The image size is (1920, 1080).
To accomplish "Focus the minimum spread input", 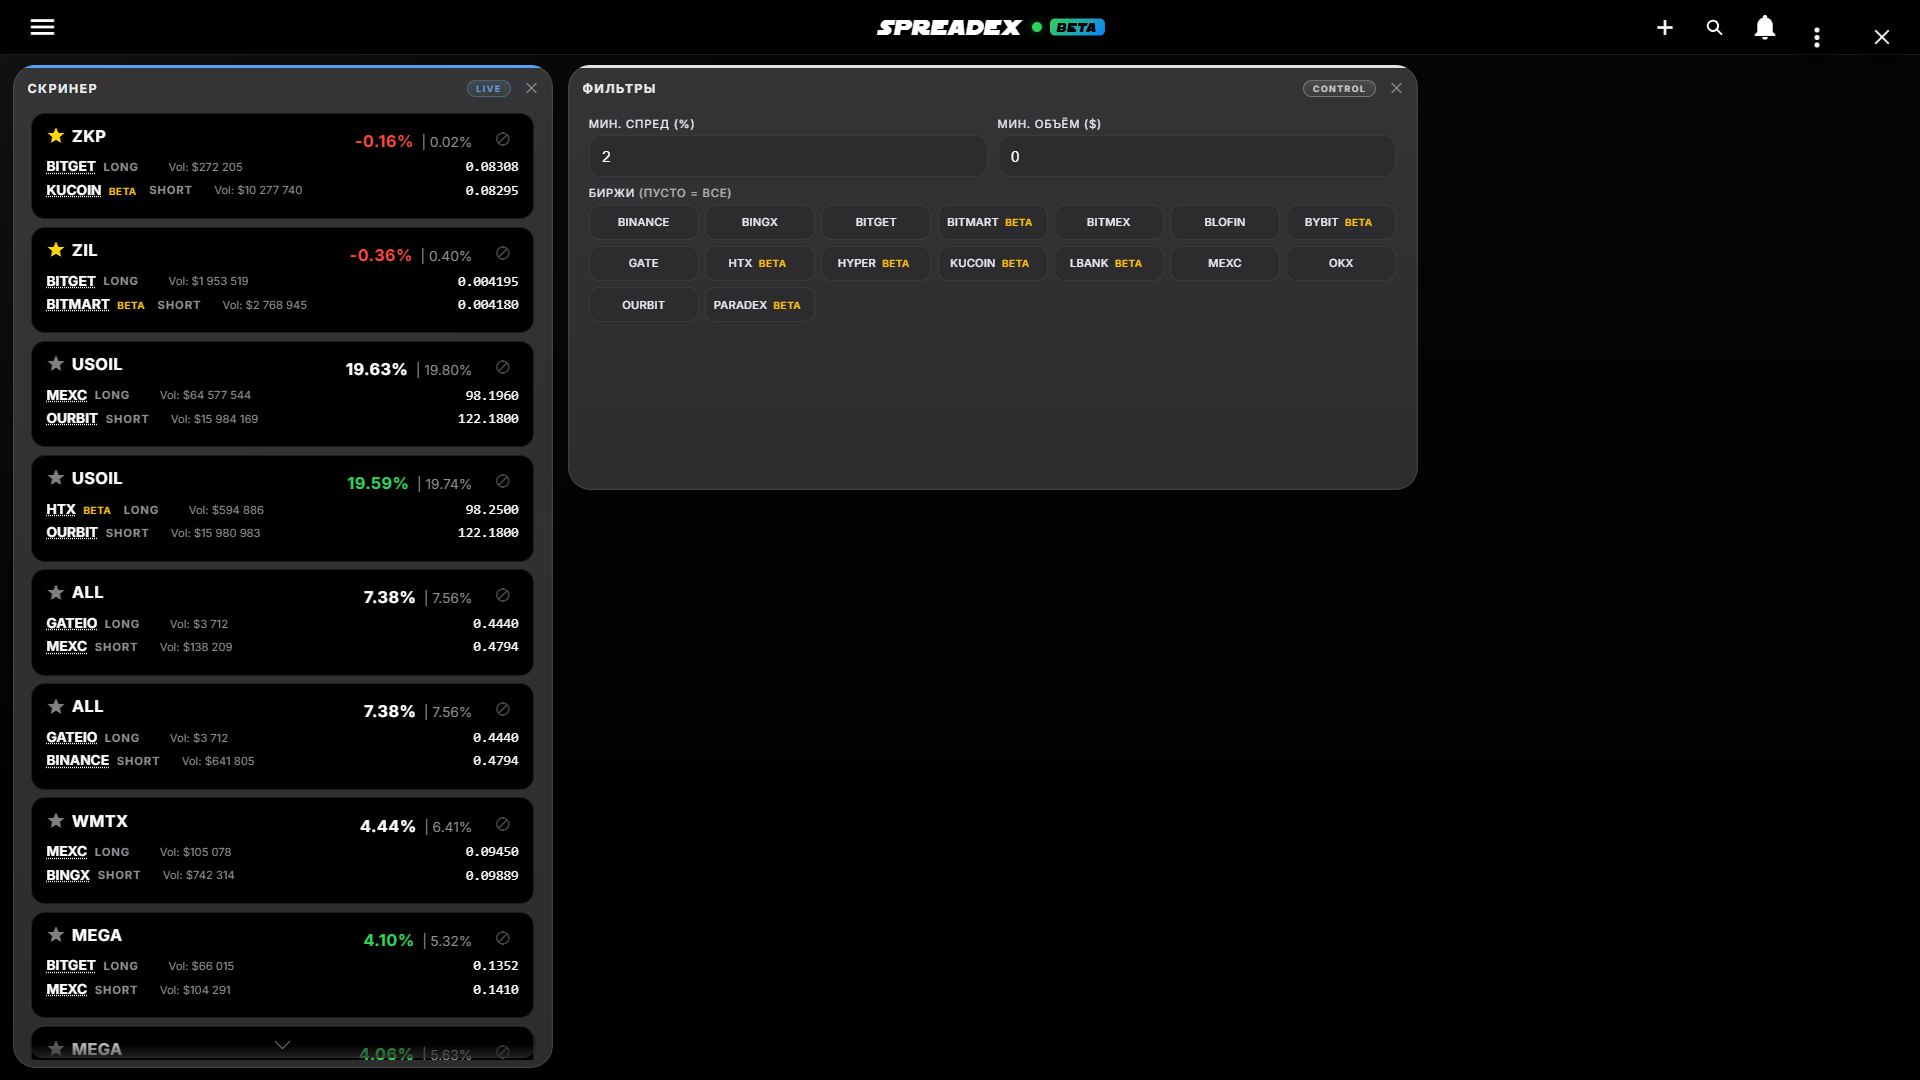I will (x=787, y=157).
